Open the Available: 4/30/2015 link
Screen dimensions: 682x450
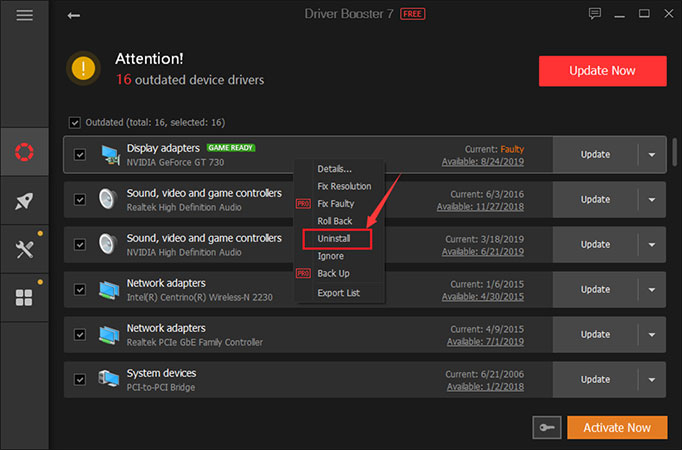[483, 297]
